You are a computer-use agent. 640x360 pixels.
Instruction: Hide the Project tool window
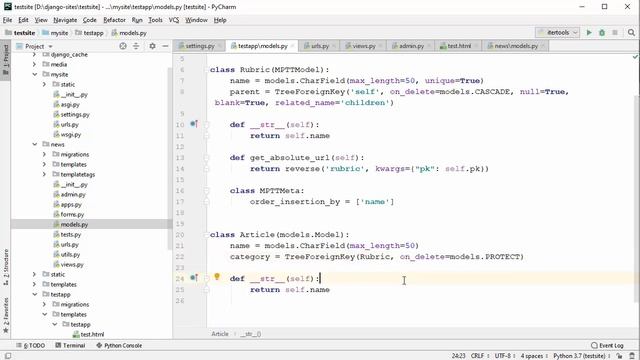165,46
